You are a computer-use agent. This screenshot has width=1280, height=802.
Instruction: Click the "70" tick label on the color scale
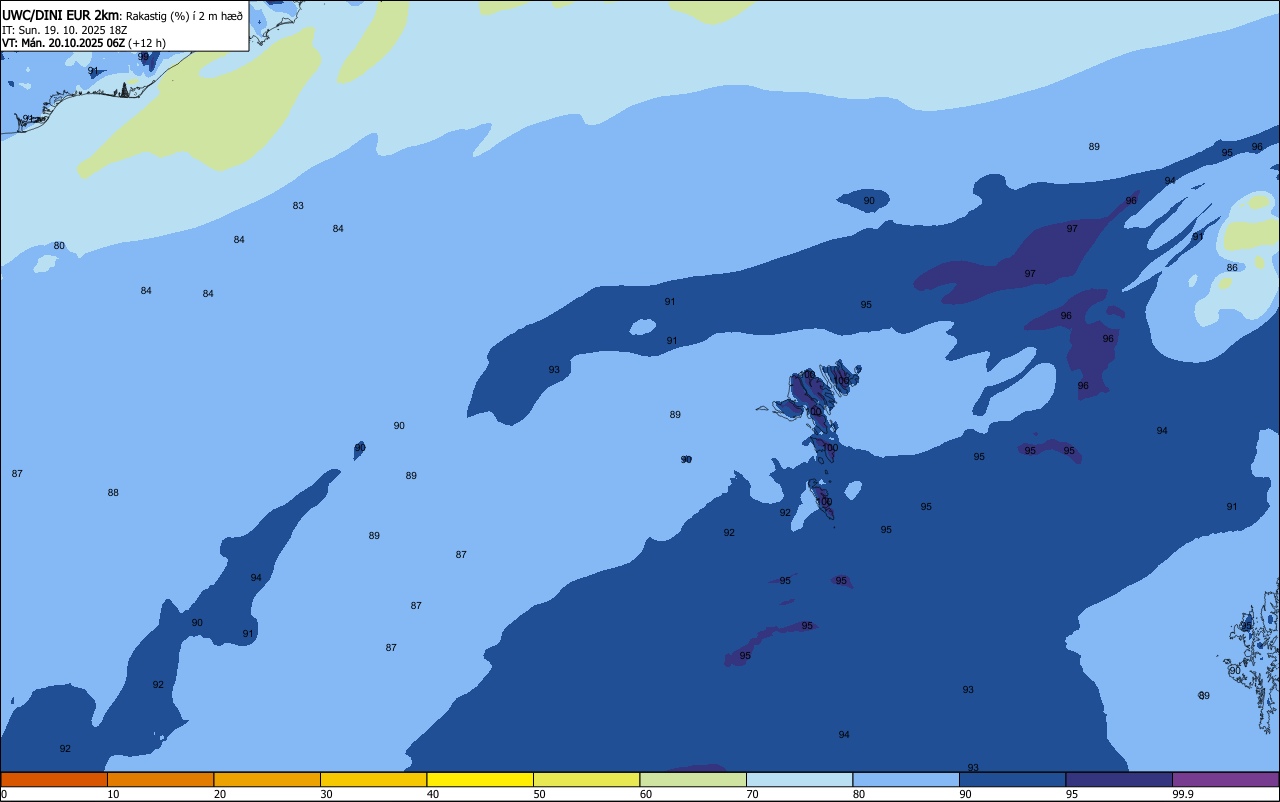tap(752, 794)
